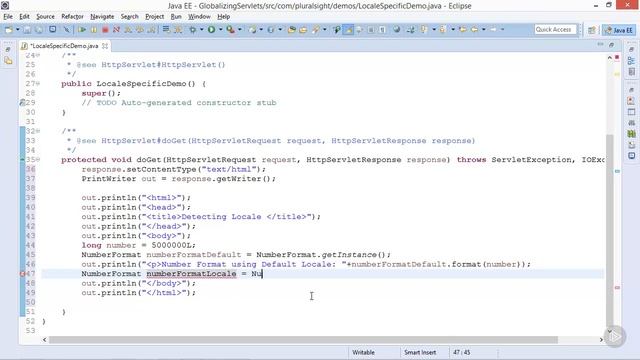Click the Save All toolbar icon
Screen dimensions: 640x360
click(x=39, y=29)
